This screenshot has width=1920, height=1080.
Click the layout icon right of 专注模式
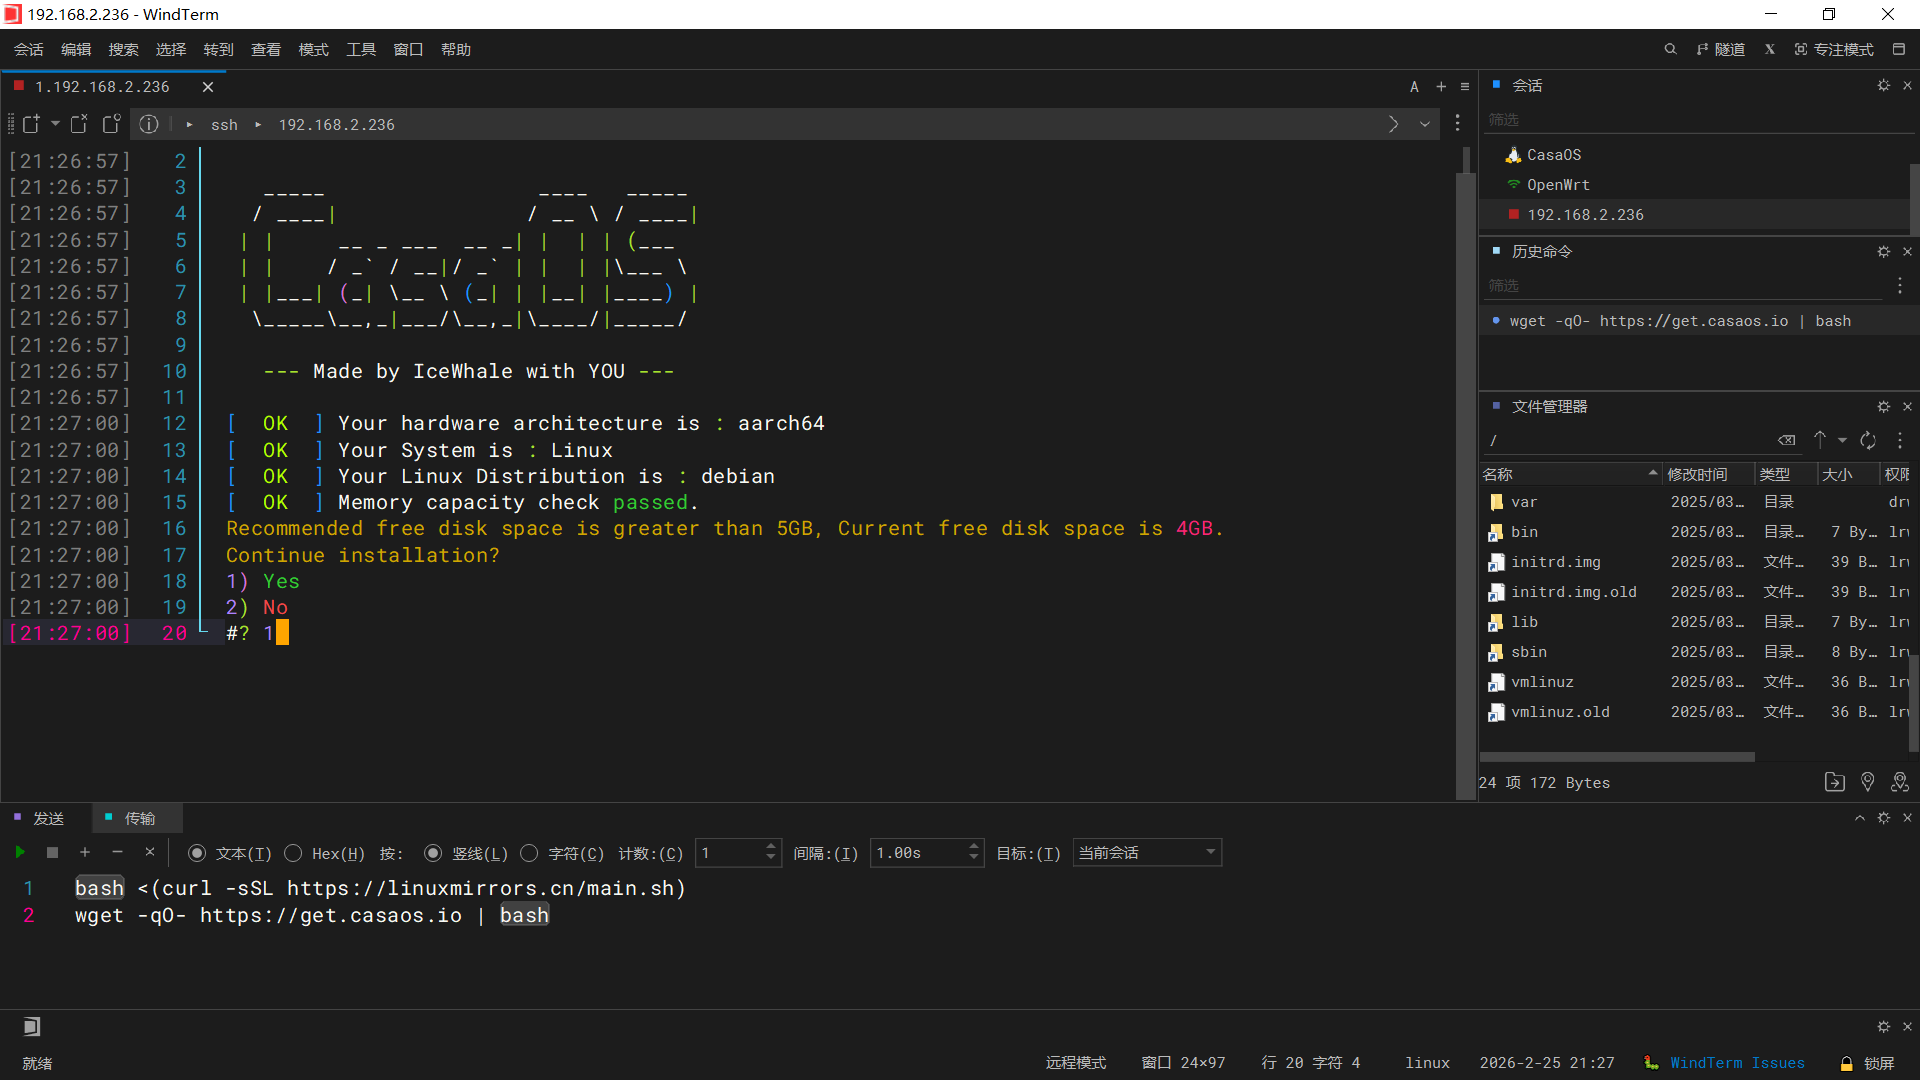point(1899,49)
